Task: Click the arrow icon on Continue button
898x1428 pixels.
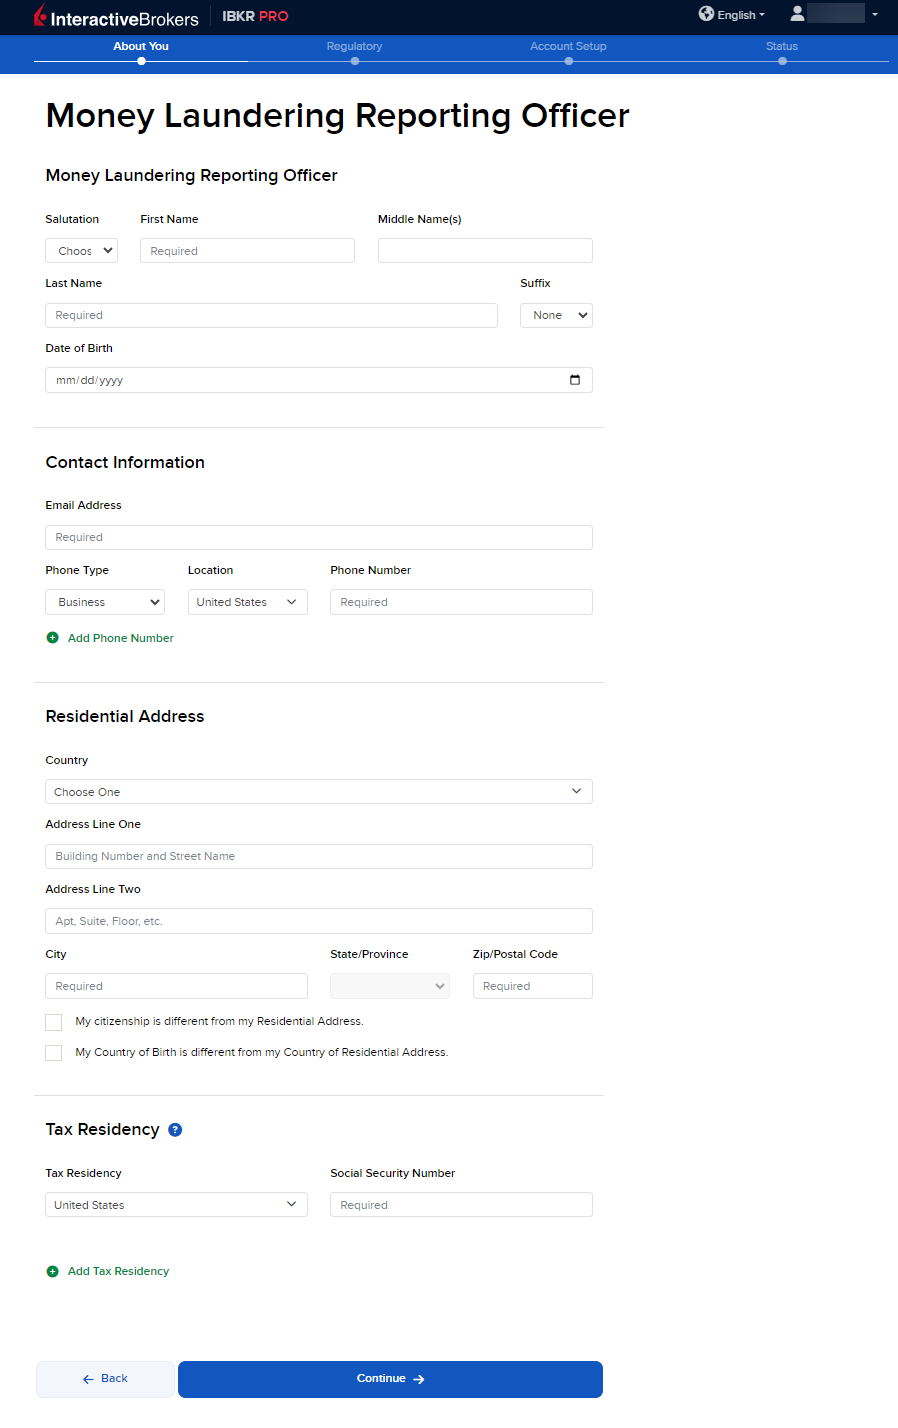Action: pyautogui.click(x=419, y=1379)
